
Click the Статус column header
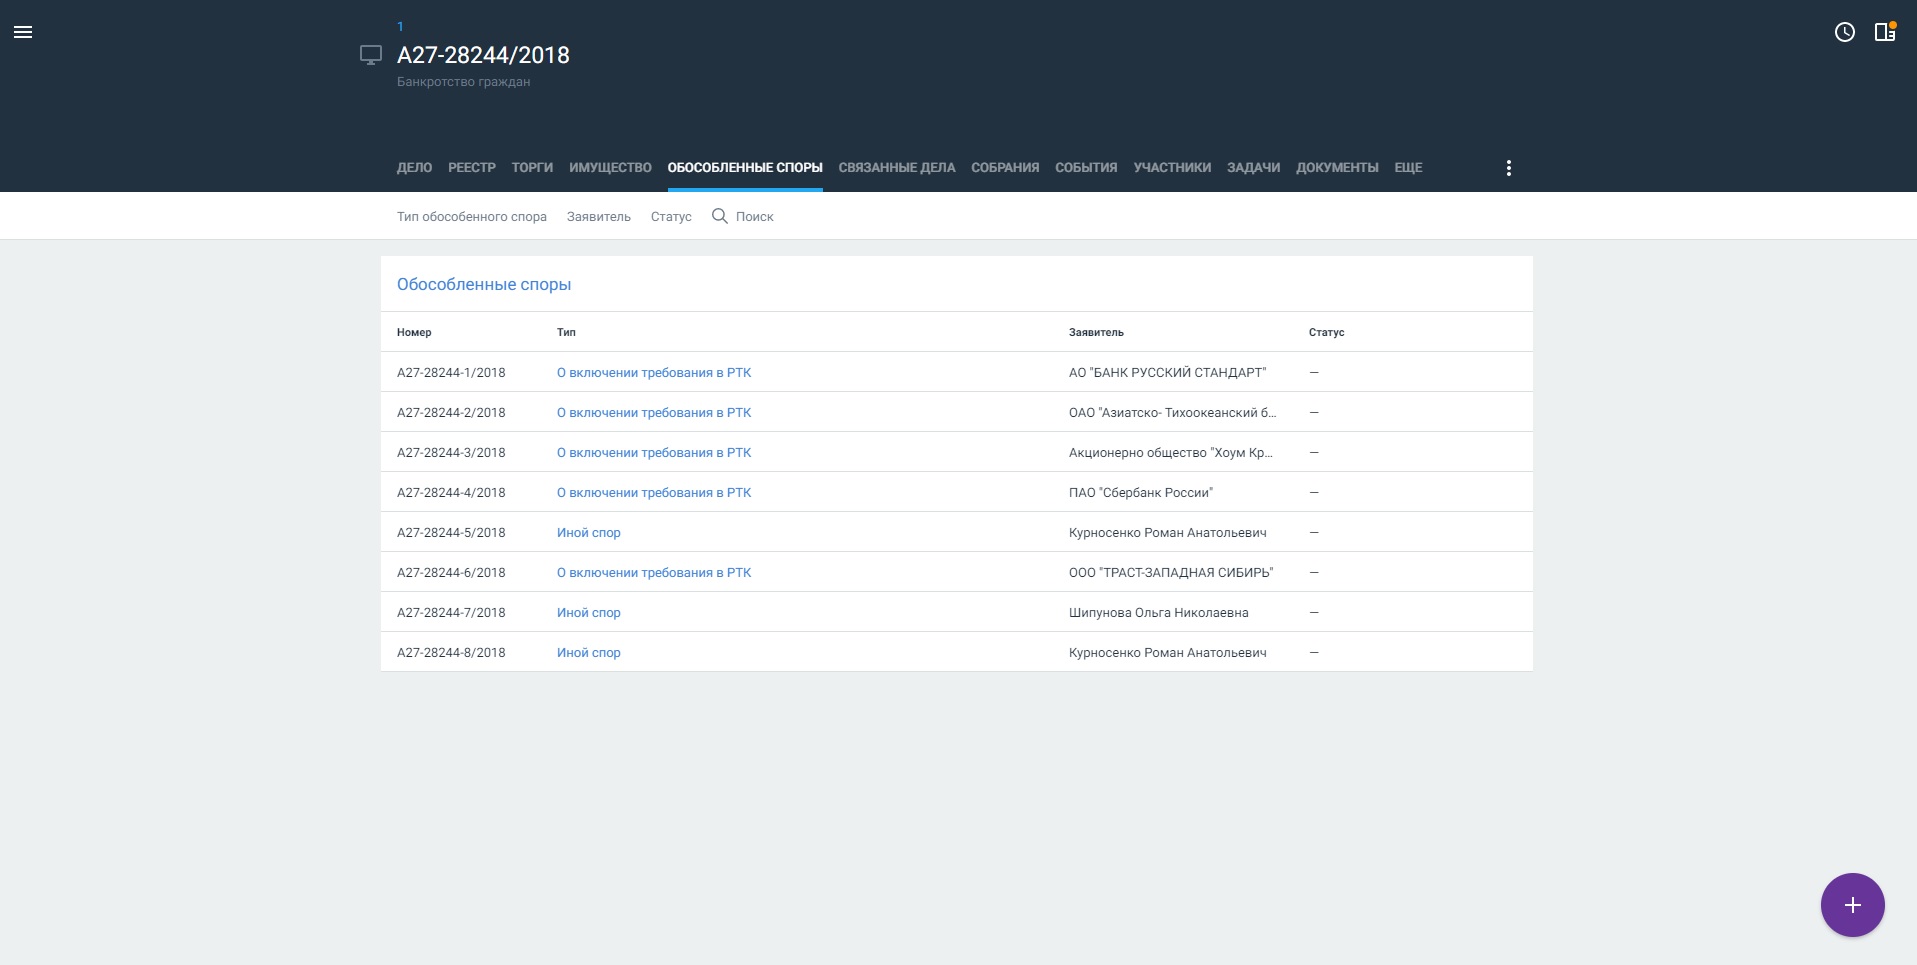1326,332
